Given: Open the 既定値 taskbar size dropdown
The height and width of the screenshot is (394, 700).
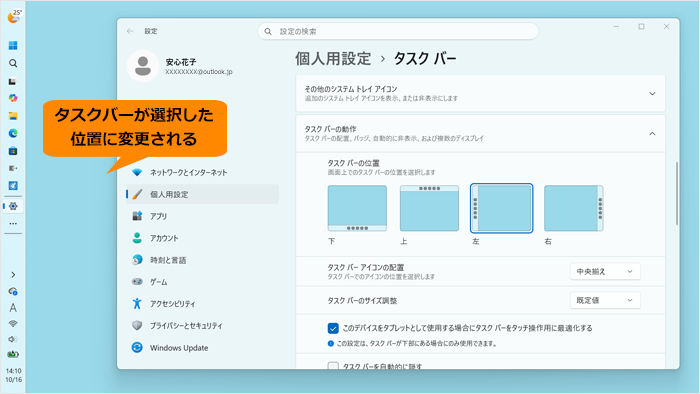Looking at the screenshot, I should pyautogui.click(x=605, y=300).
